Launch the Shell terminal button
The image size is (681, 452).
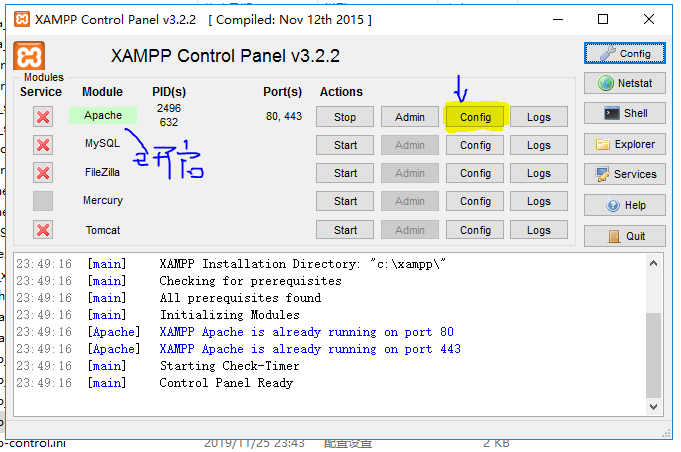point(625,113)
